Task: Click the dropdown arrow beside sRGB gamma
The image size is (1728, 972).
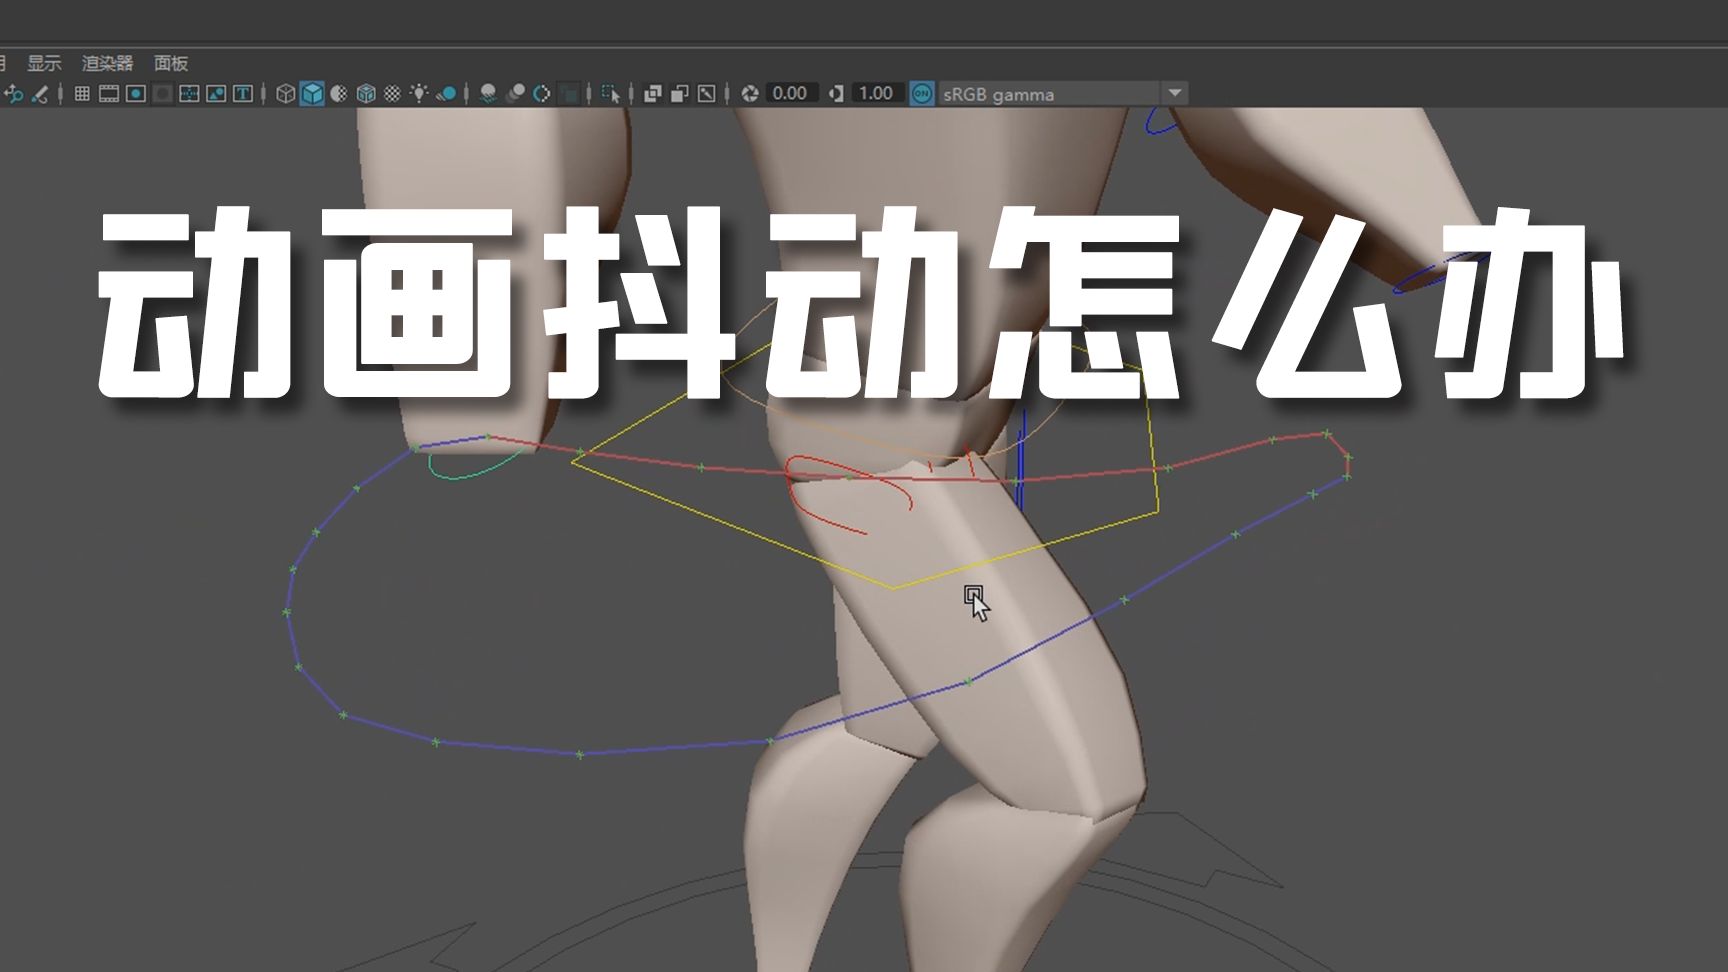Action: (1175, 94)
